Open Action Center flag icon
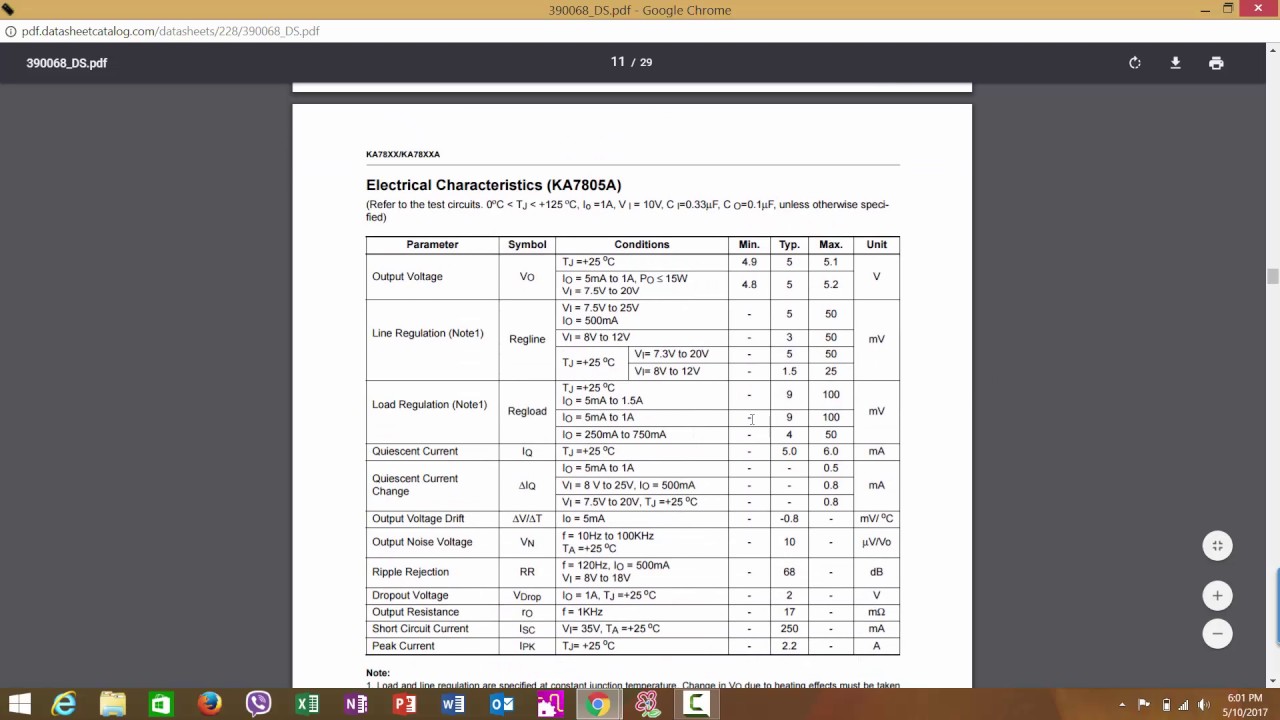 pos(1144,704)
